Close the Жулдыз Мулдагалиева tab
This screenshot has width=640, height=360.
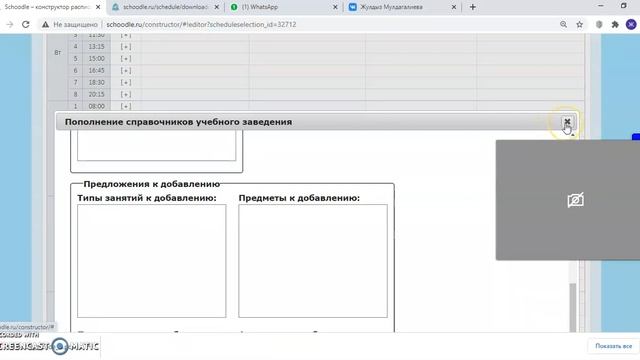[453, 7]
